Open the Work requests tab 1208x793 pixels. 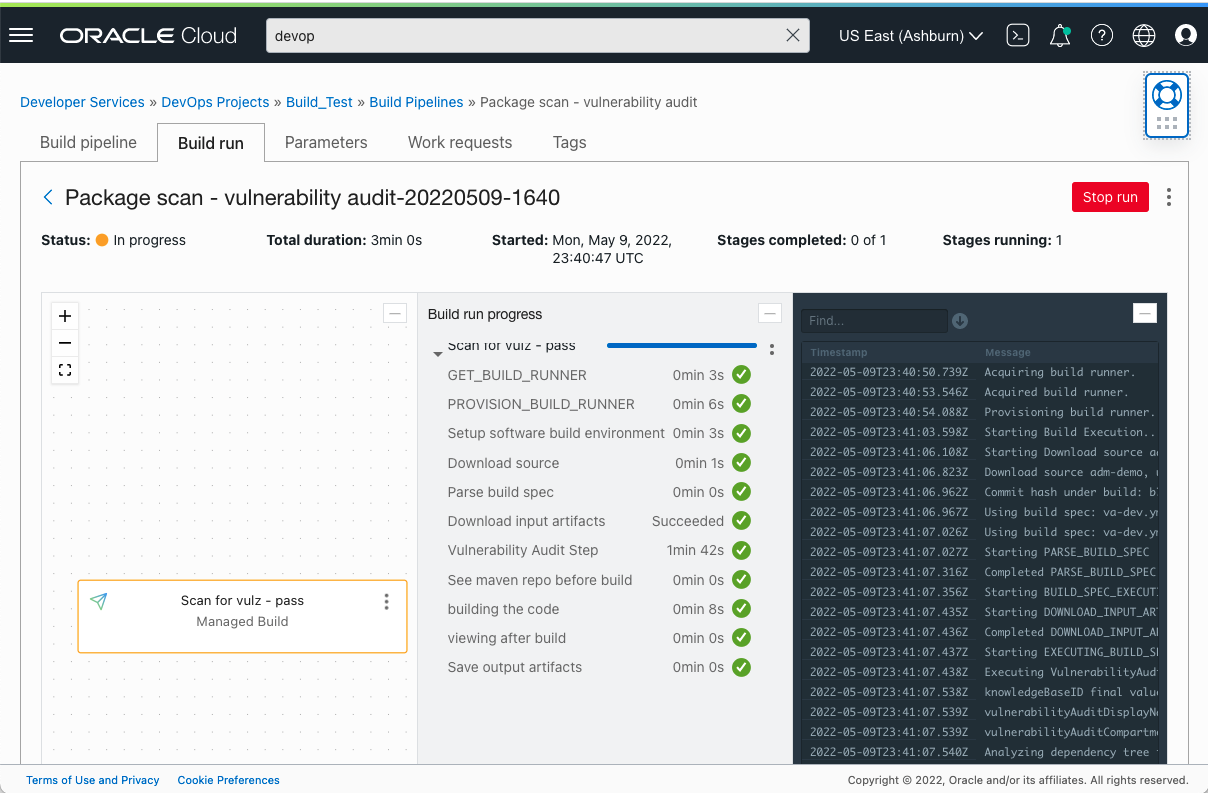(459, 142)
